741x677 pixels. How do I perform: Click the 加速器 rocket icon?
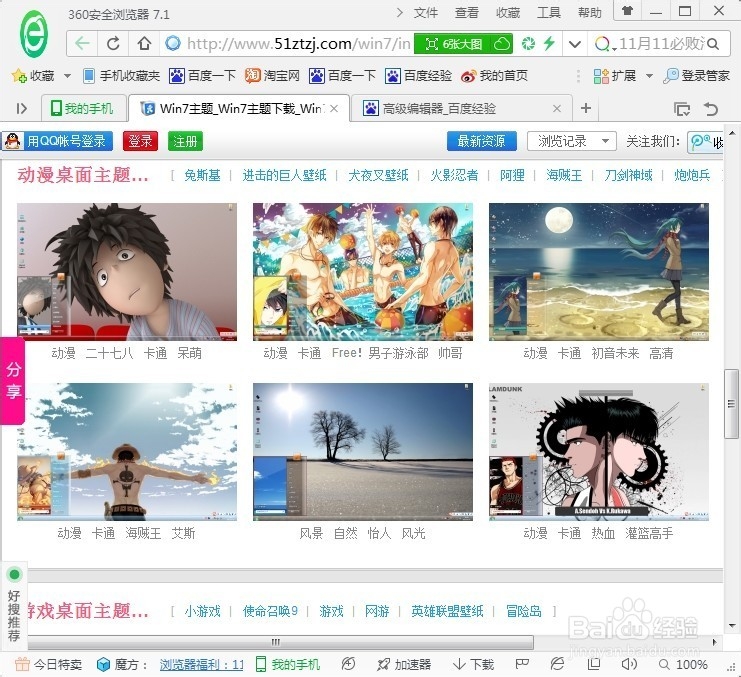click(383, 665)
